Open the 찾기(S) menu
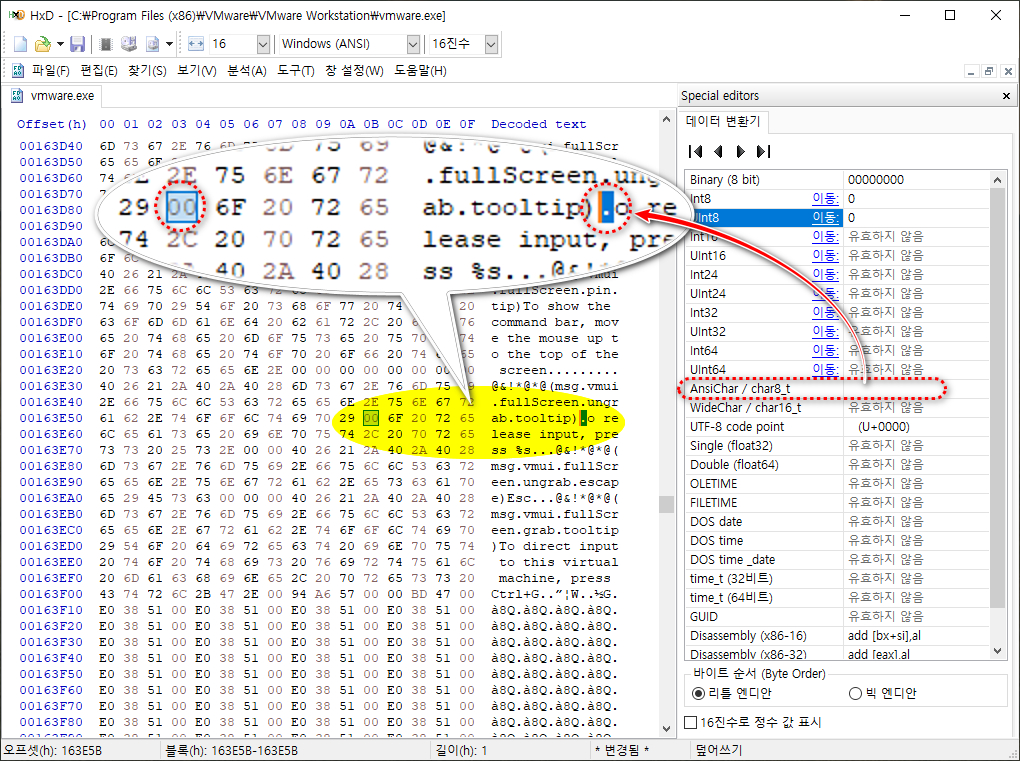The height and width of the screenshot is (761, 1020). [x=147, y=70]
